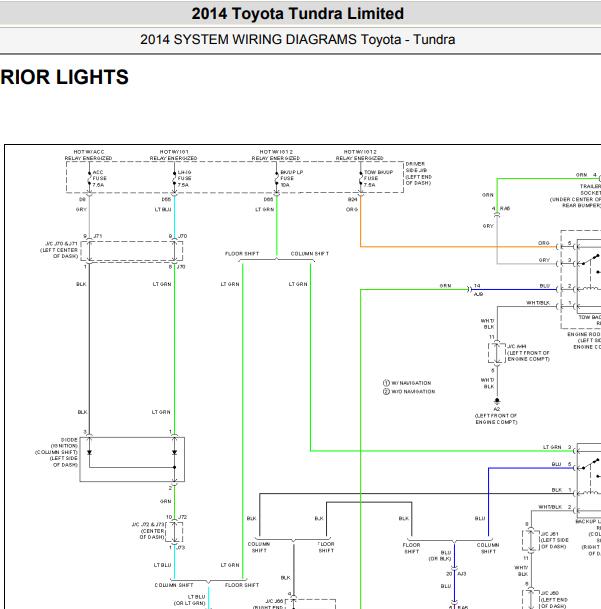Click the "2014 SYSTEM WIRING DIAGRAMS Toyota - Tundra" subtitle

coord(298,40)
